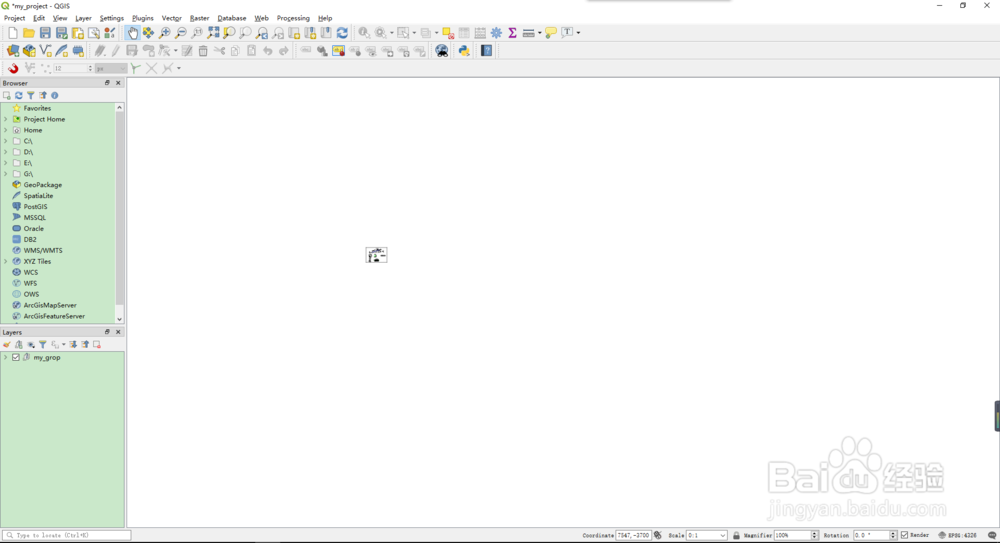Toggle extents display icon beside Coordinate field
This screenshot has height=543, width=1000.
pos(658,535)
